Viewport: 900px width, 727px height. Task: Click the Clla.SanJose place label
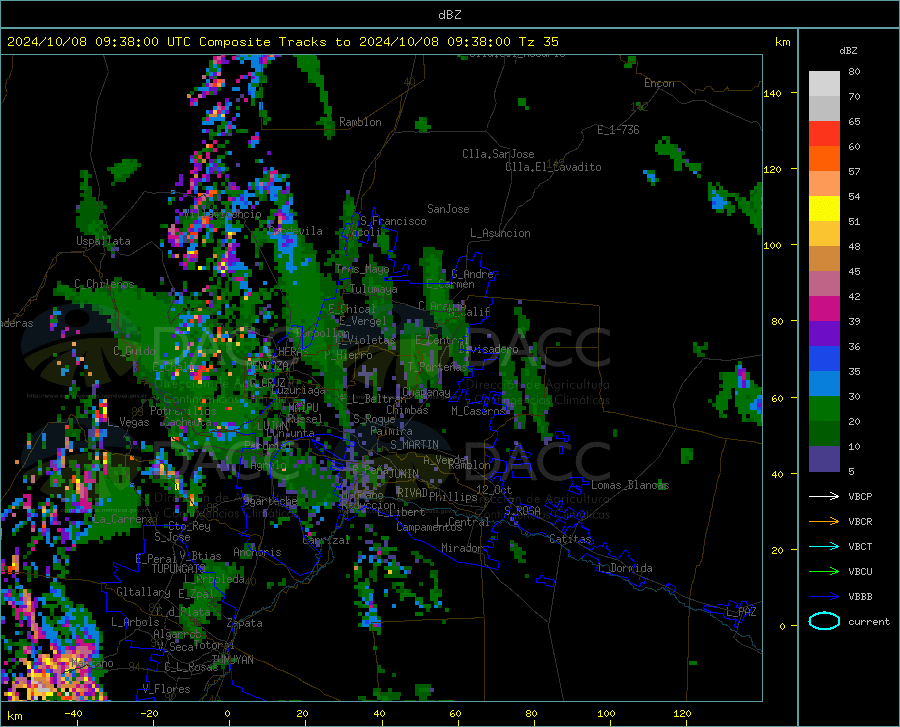pos(498,154)
